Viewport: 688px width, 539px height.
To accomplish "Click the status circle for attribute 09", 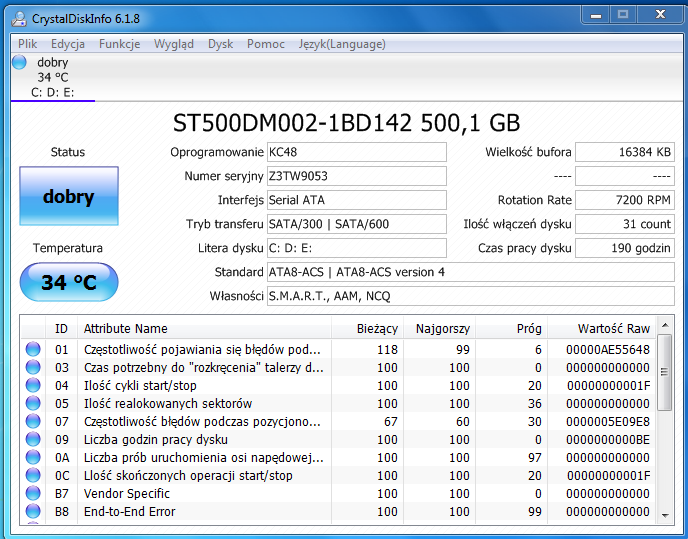I will tap(33, 439).
